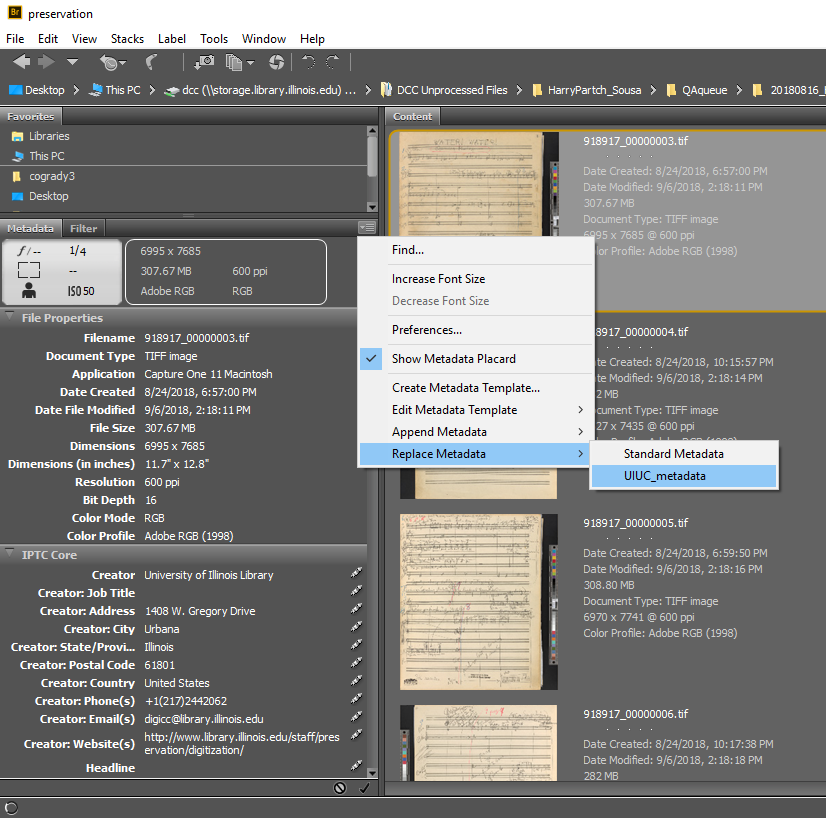Click the Open in Camera Raw icon
This screenshot has height=818, width=826.
pos(276,62)
